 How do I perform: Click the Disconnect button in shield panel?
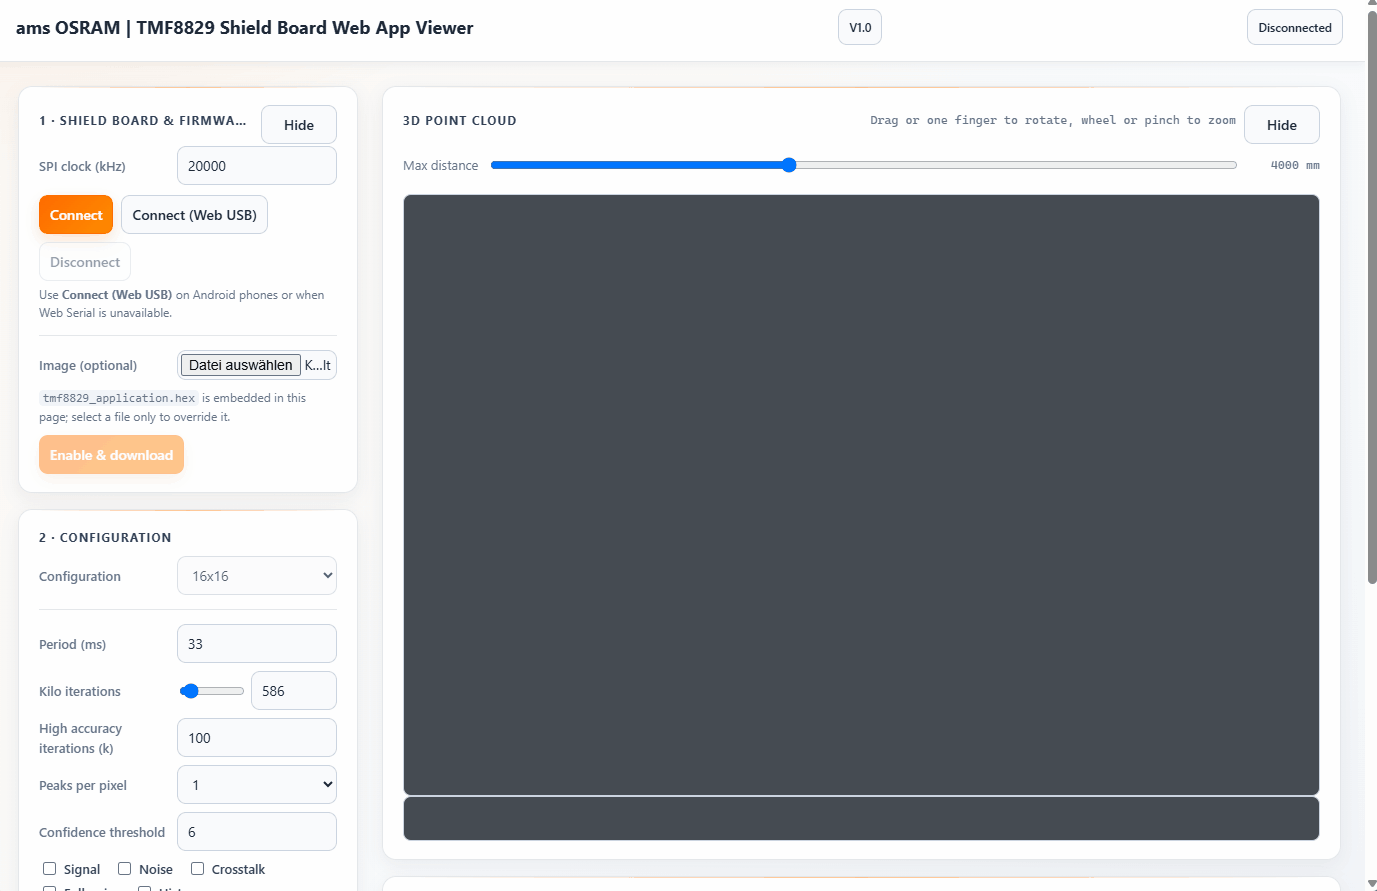(85, 262)
